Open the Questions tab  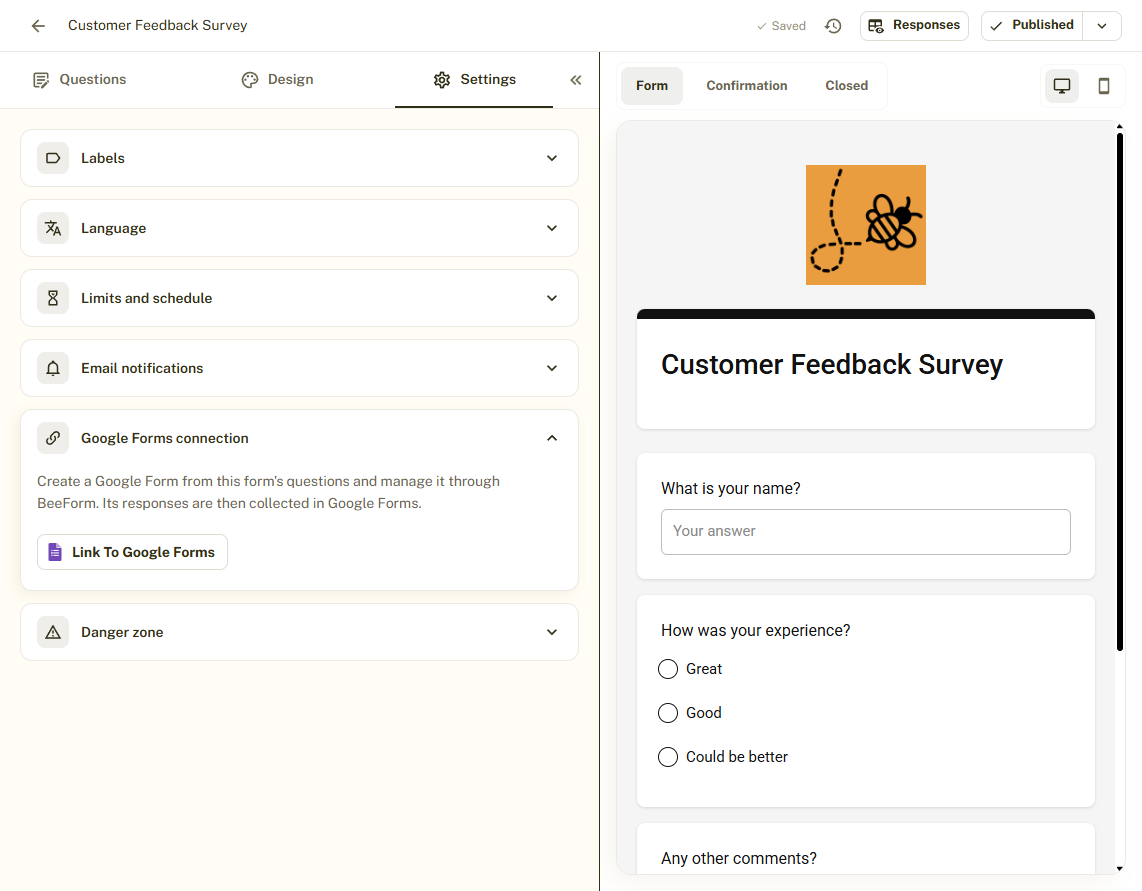pos(79,79)
